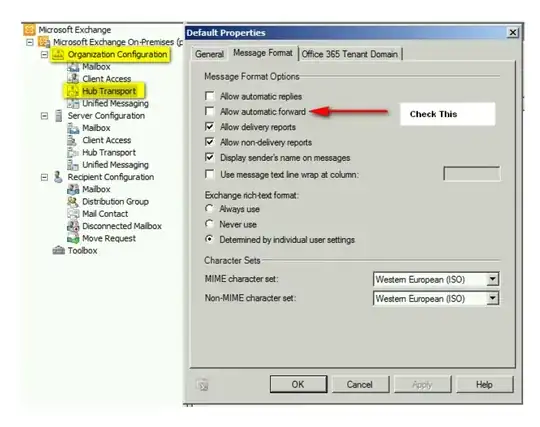540x427 pixels.
Task: Select the Distribution Group tree label
Action: 115,202
